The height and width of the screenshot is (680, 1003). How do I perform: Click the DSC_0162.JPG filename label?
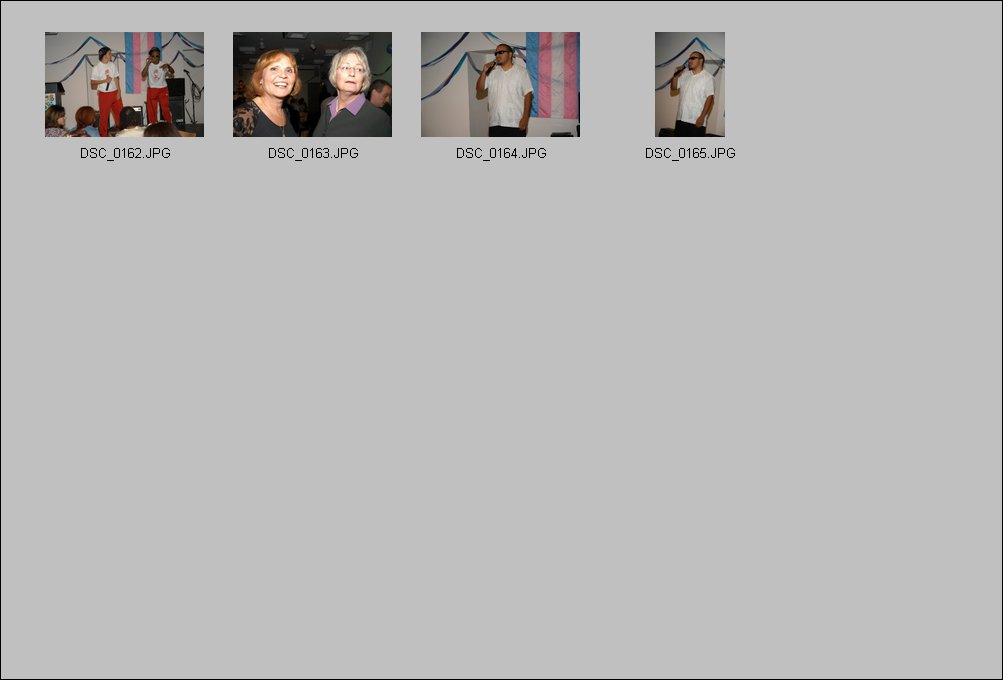coord(125,154)
